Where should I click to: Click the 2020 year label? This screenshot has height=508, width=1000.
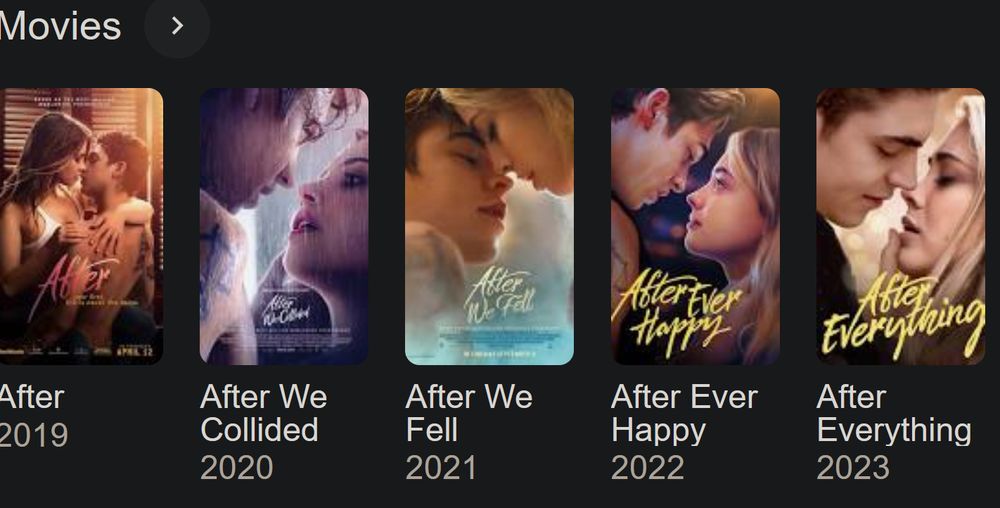(237, 468)
